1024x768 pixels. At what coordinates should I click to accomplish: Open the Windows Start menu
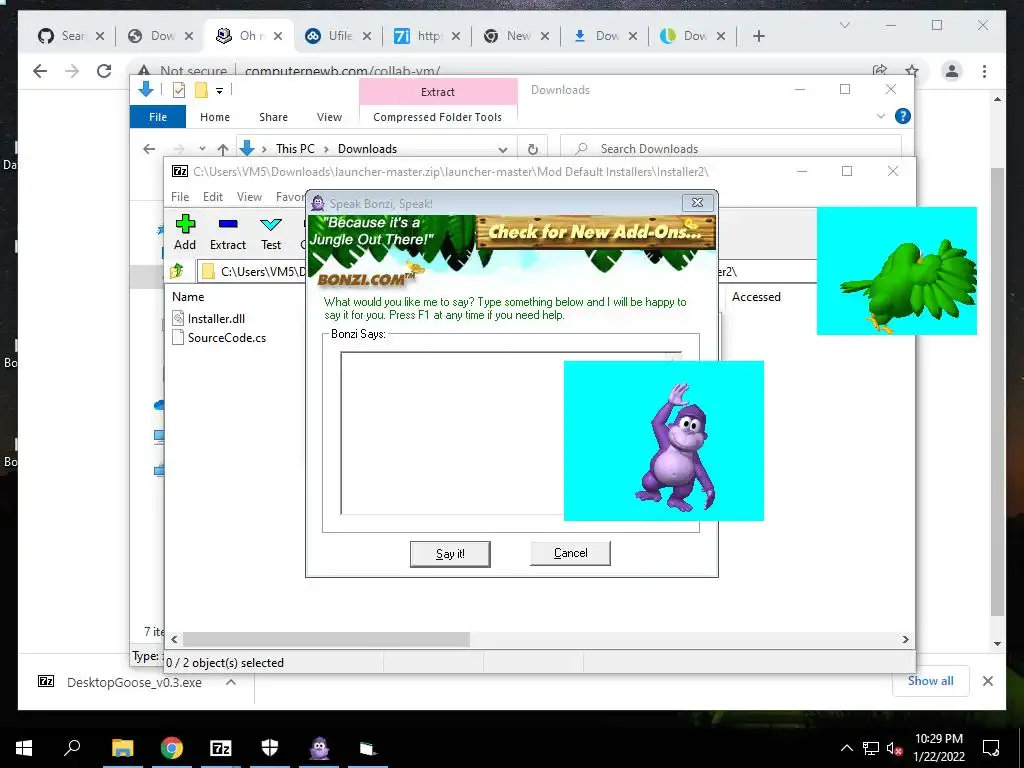click(x=24, y=748)
